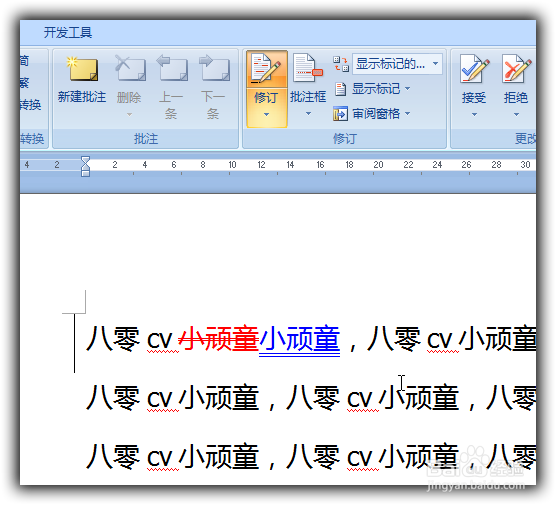Click the 新建批注 sticky note icon

pyautogui.click(x=82, y=69)
